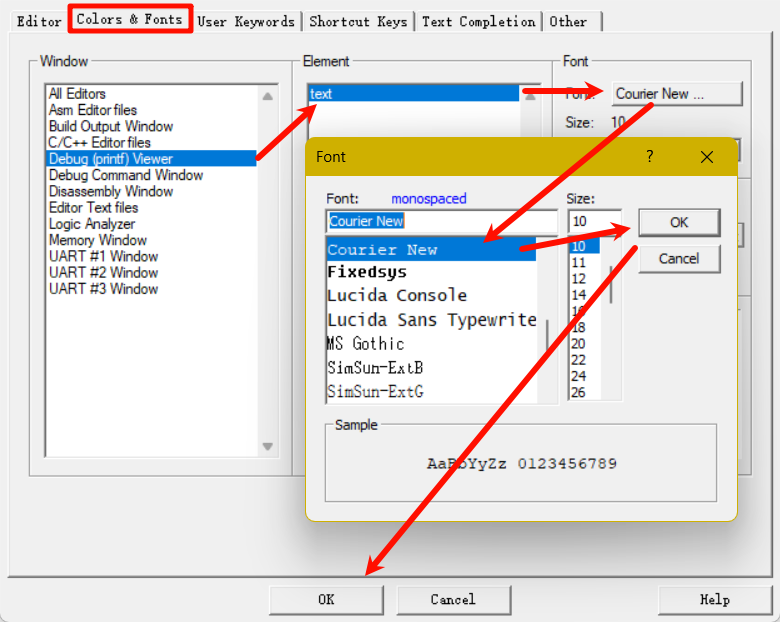The width and height of the screenshot is (780, 622).
Task: Select the 'text' element item
Action: point(413,94)
